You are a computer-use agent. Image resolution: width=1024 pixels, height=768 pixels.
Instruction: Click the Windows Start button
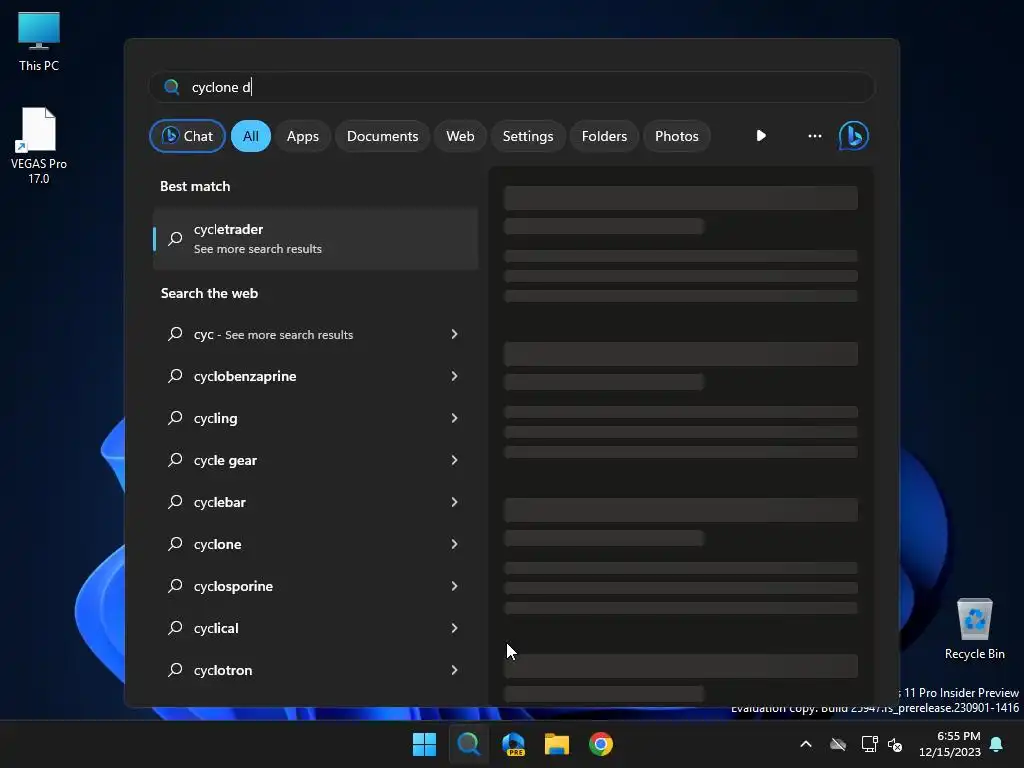(x=424, y=744)
